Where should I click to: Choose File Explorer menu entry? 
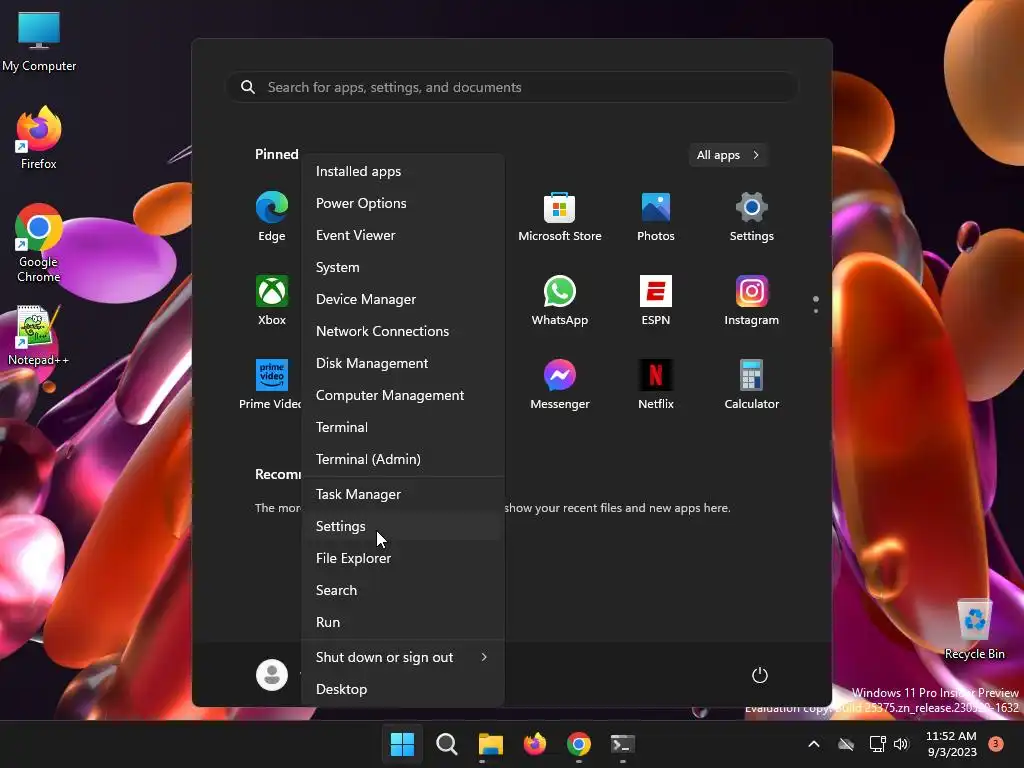tap(402, 558)
